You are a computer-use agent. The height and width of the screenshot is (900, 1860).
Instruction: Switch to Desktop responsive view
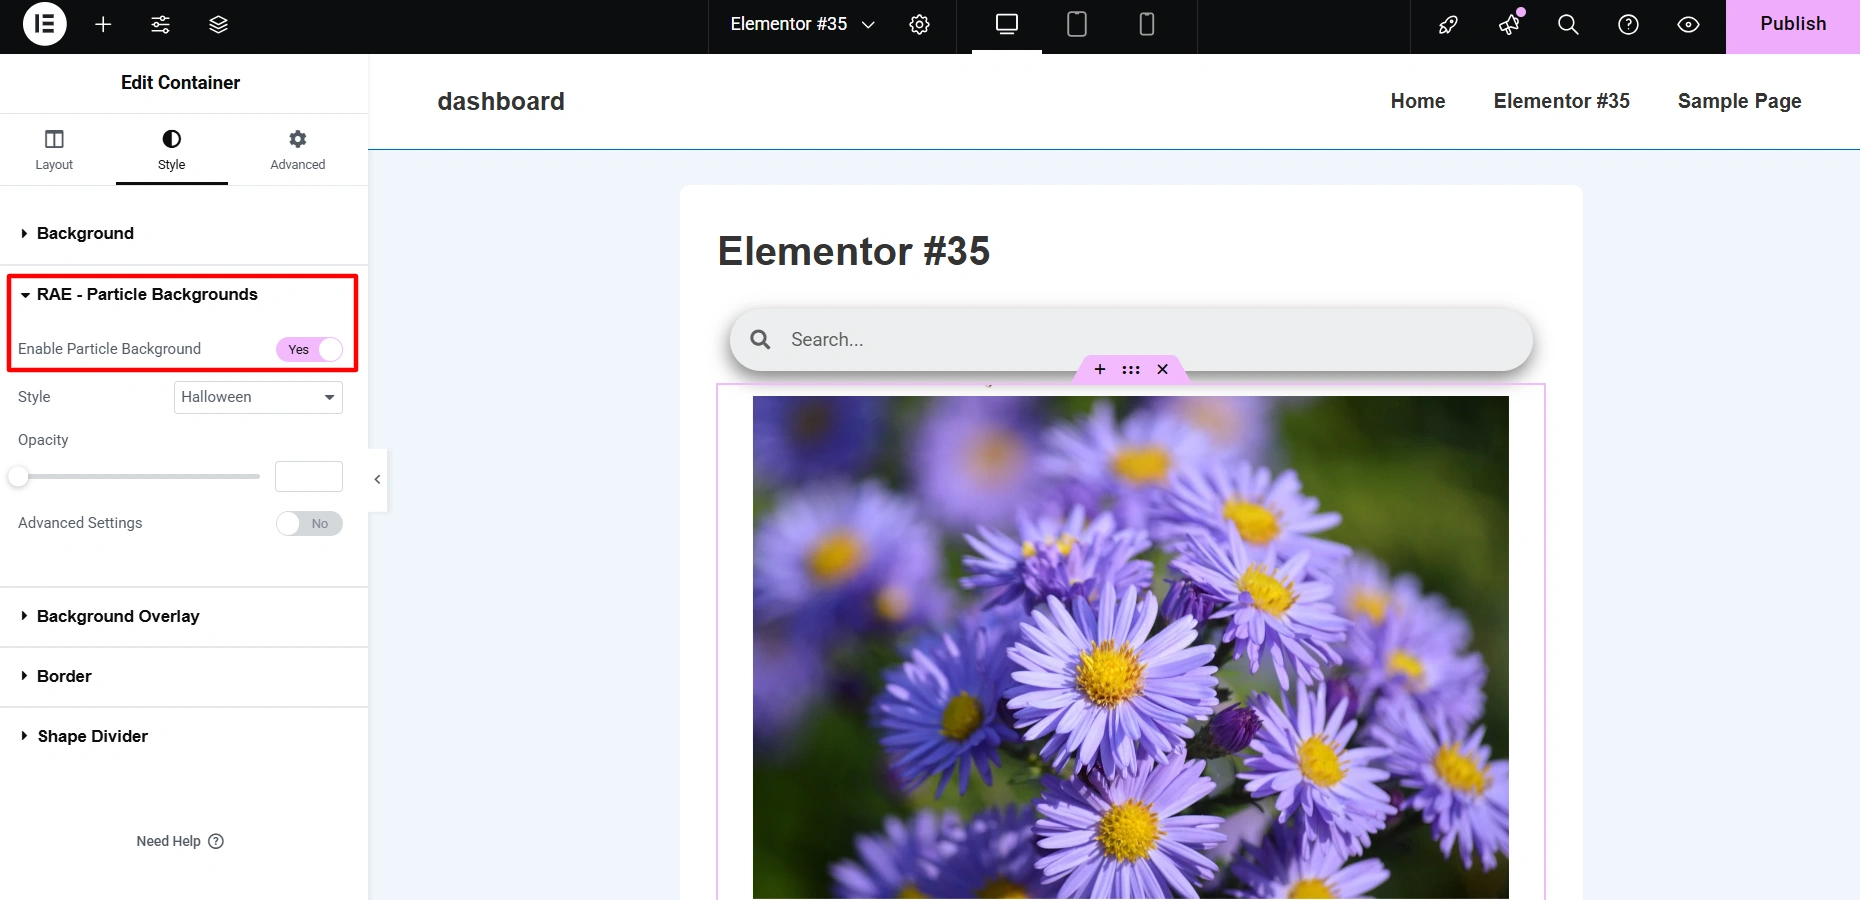(x=1007, y=24)
